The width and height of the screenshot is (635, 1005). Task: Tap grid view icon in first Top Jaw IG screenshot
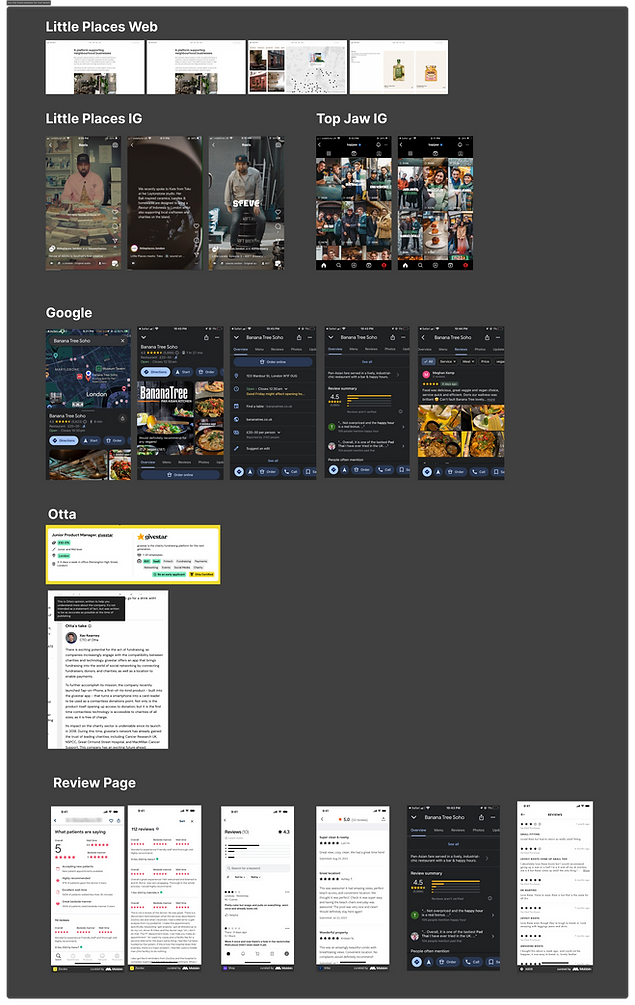coord(329,154)
